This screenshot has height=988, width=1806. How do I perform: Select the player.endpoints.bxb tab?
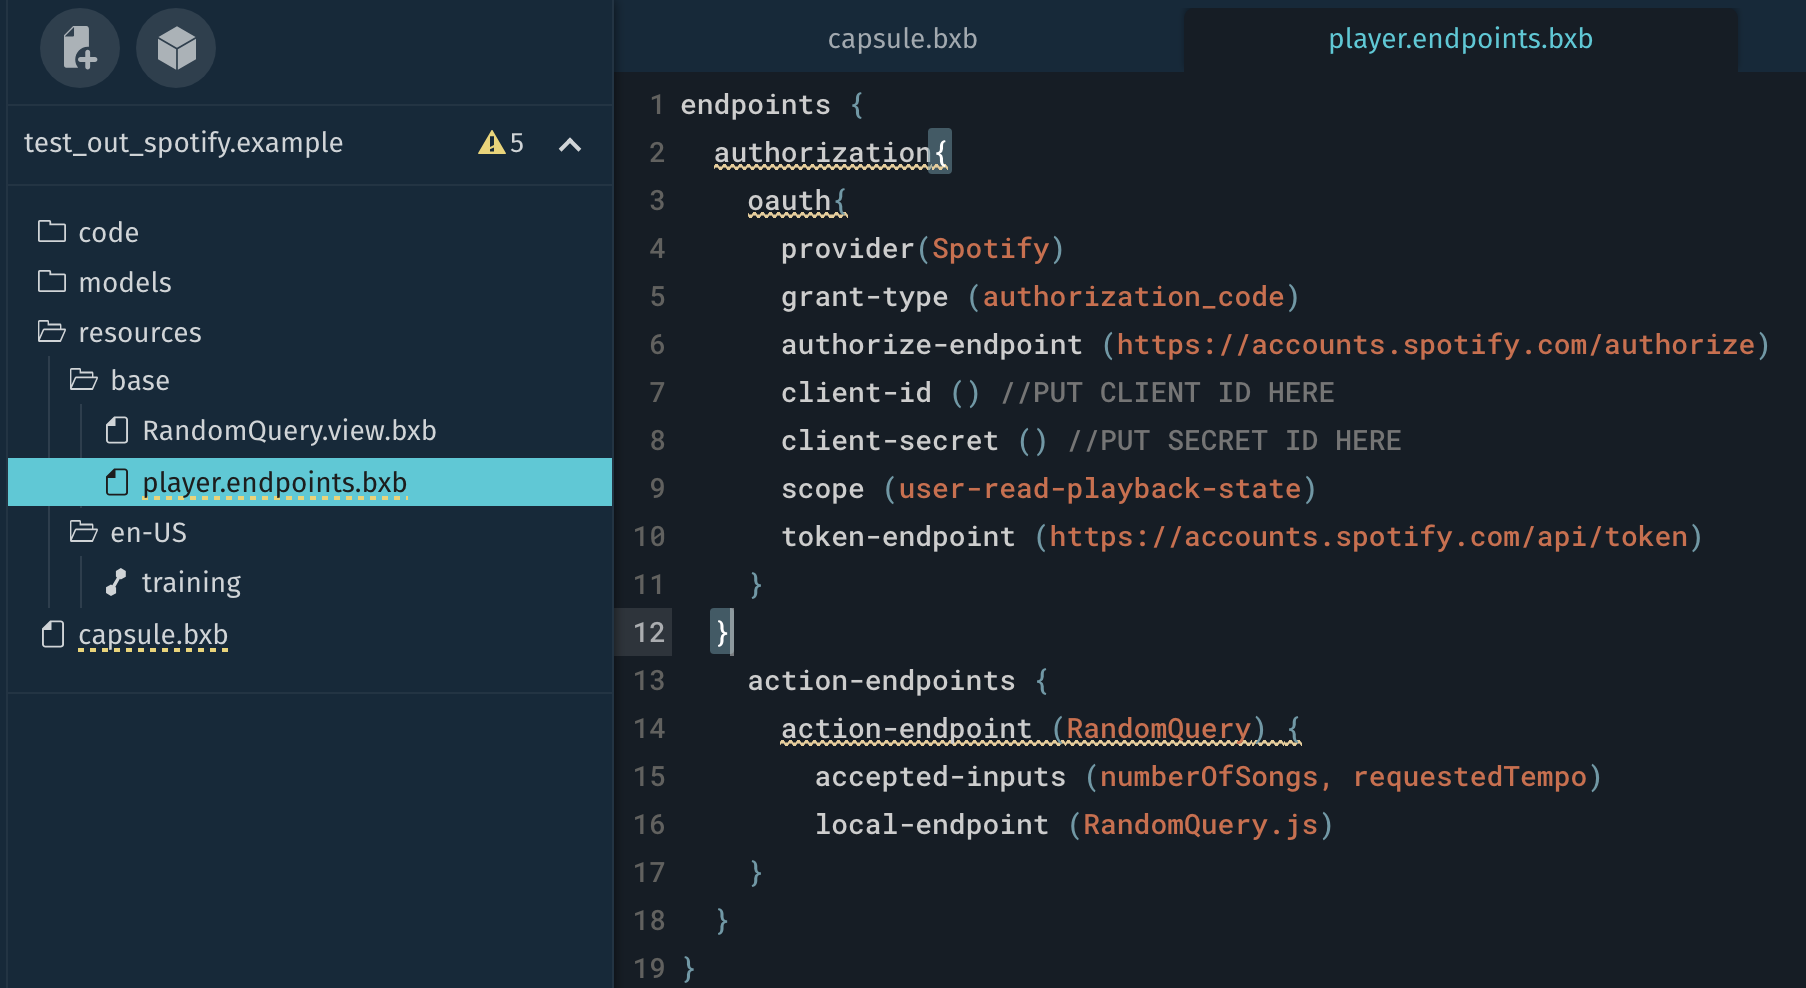(1460, 39)
